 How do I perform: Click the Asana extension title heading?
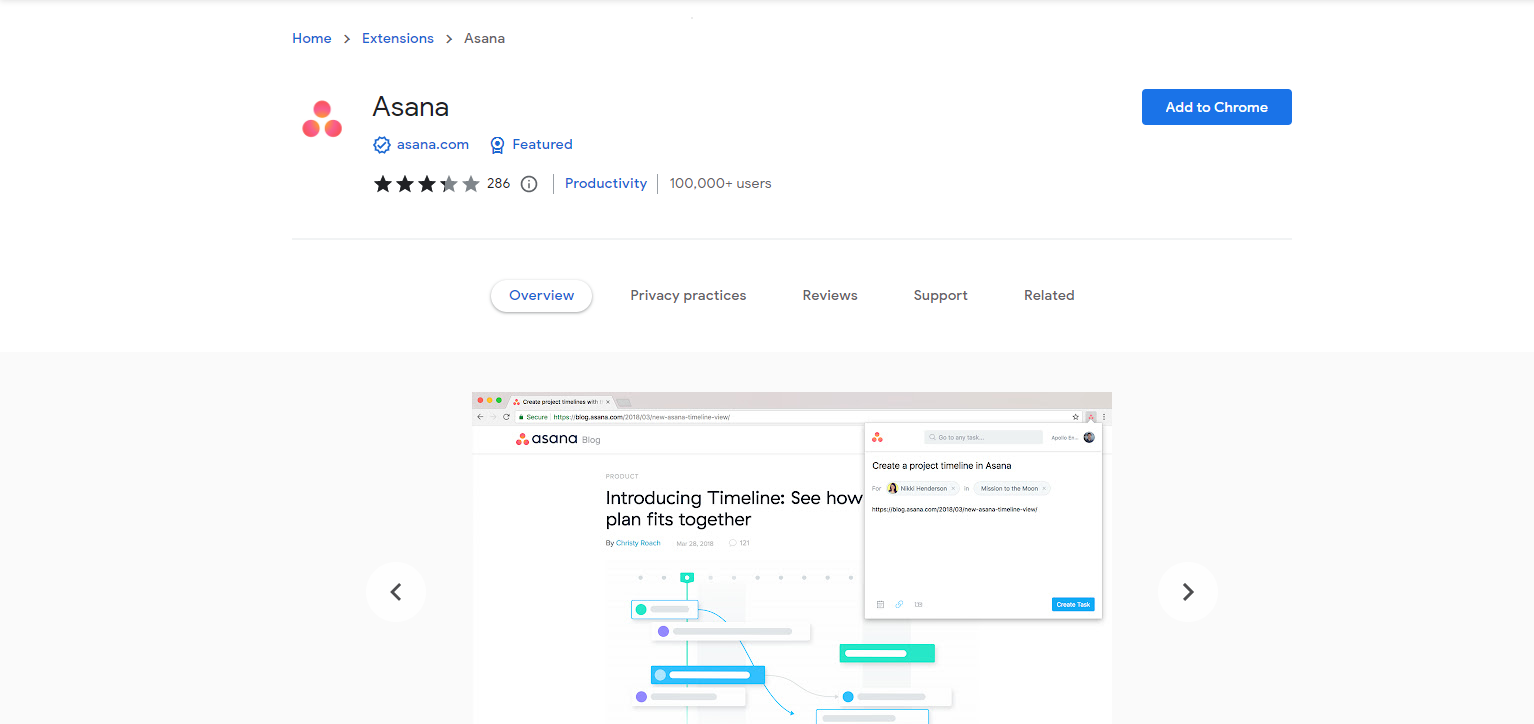point(411,107)
